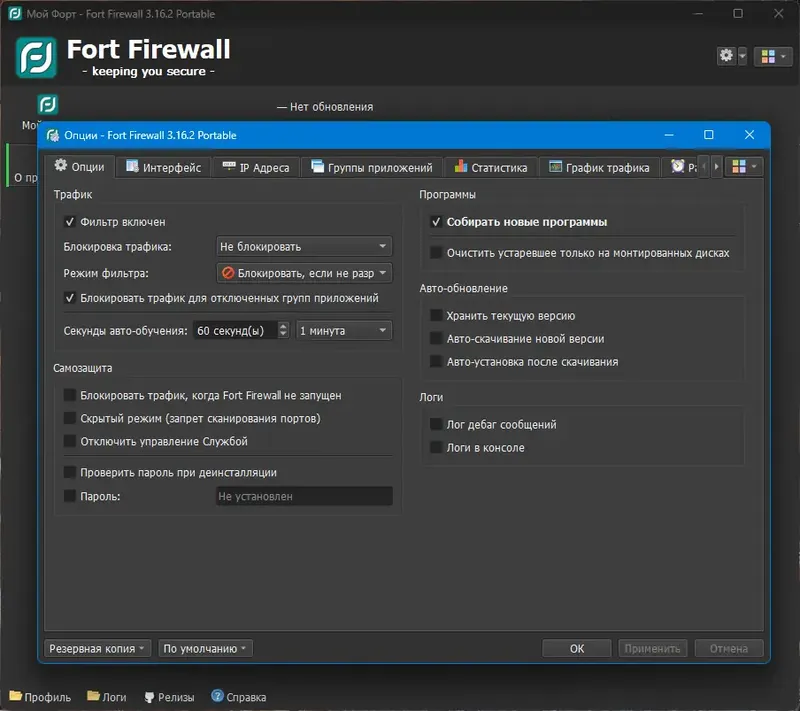This screenshot has width=800, height=711.
Task: Switch to Статистика tab
Action: (491, 167)
